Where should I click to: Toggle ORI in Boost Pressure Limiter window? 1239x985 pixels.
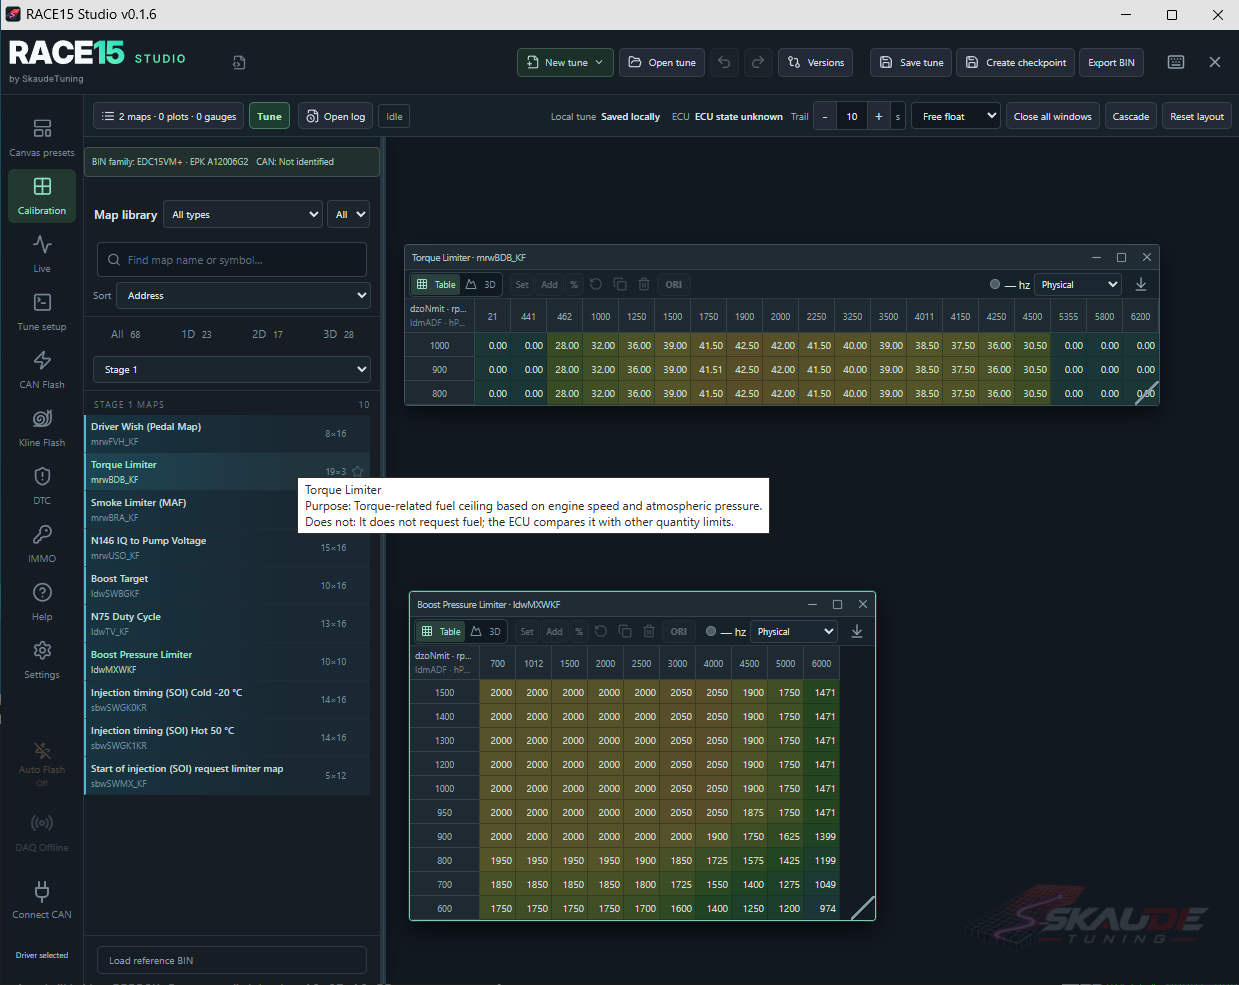click(679, 632)
